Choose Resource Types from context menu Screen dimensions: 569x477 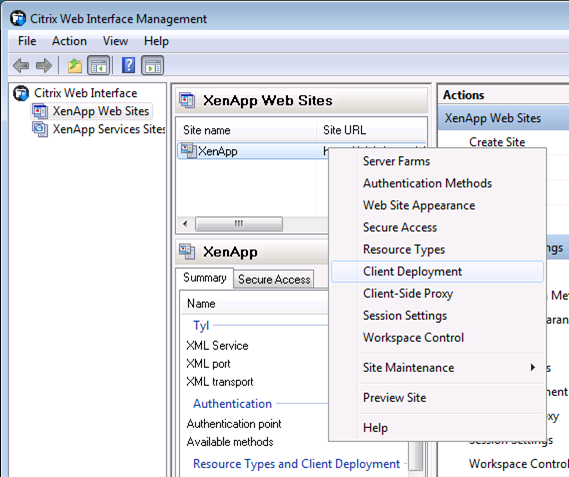[x=437, y=250]
